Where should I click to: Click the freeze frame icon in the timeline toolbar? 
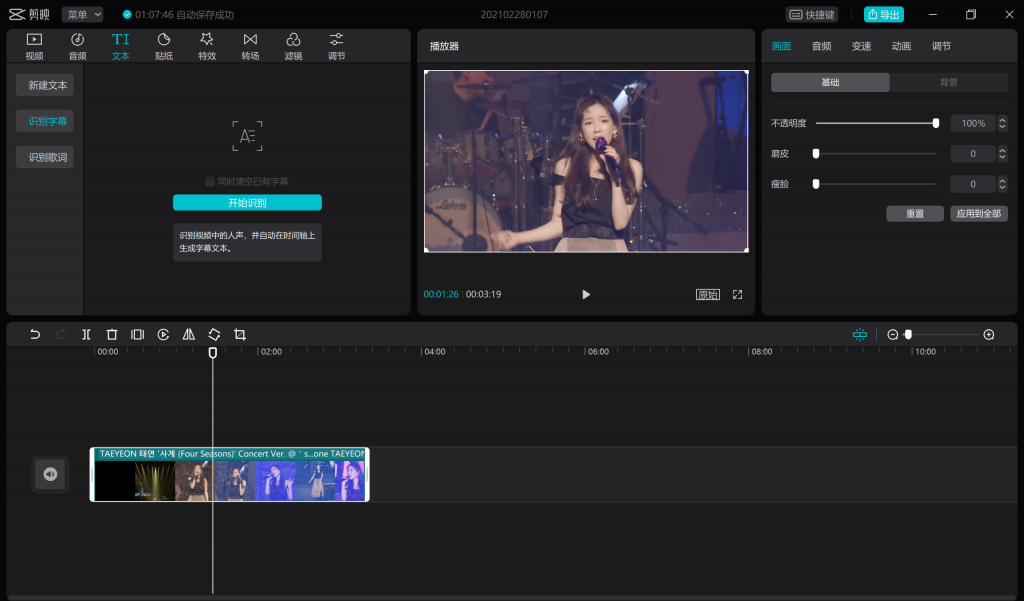pos(137,334)
